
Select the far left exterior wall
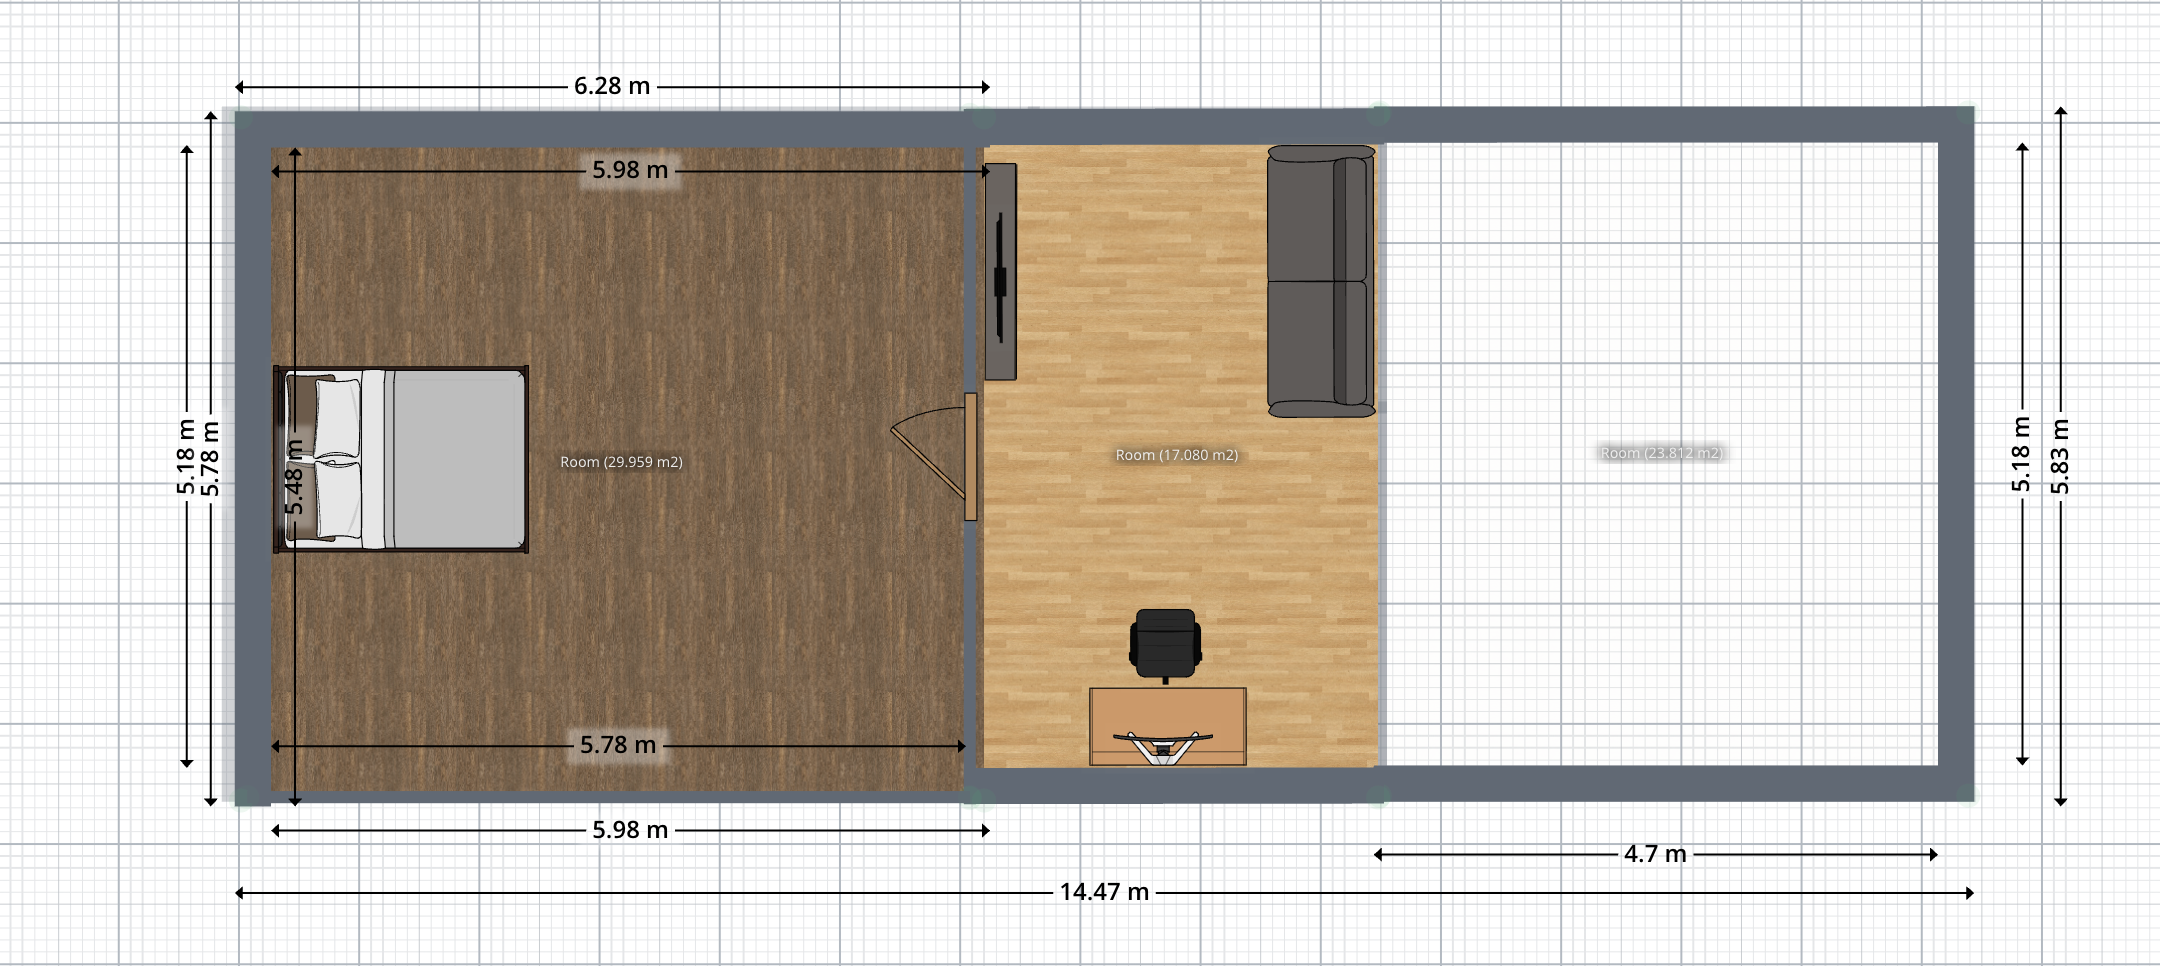[x=253, y=455]
